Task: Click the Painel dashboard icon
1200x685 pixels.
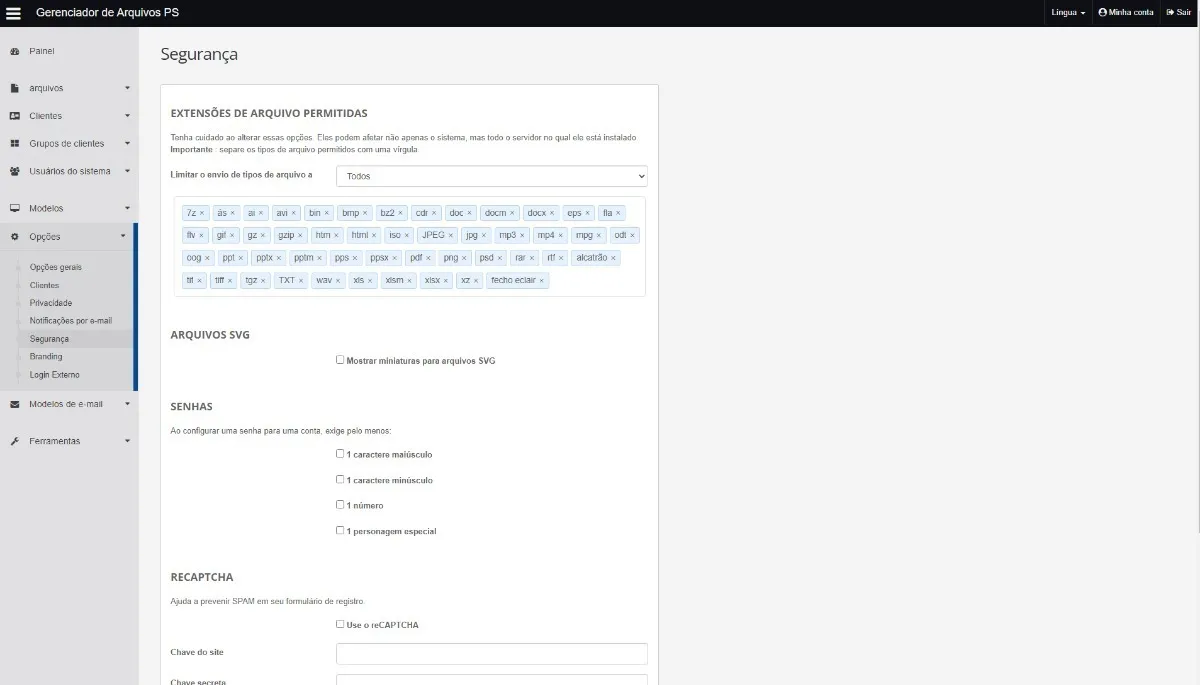Action: (x=15, y=51)
